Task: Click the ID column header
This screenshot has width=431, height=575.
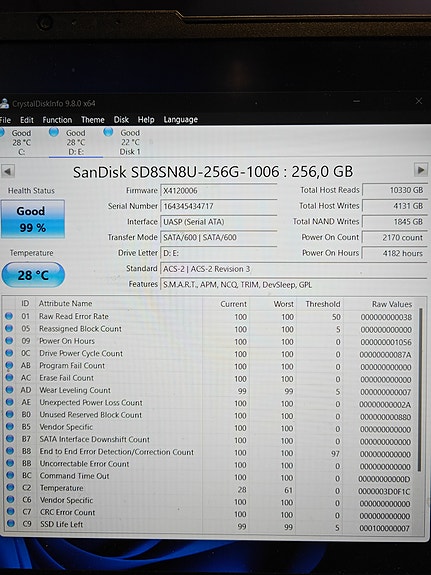Action: click(25, 303)
